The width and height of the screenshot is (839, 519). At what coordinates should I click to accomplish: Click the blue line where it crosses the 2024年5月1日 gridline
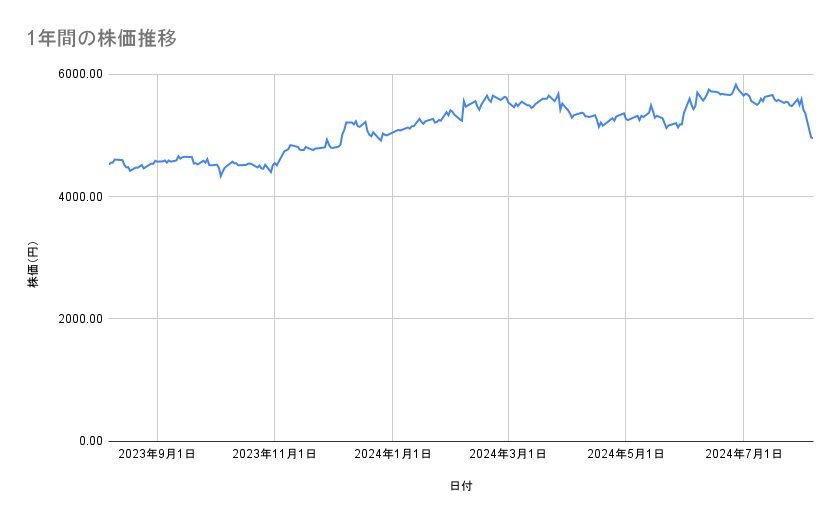626,118
